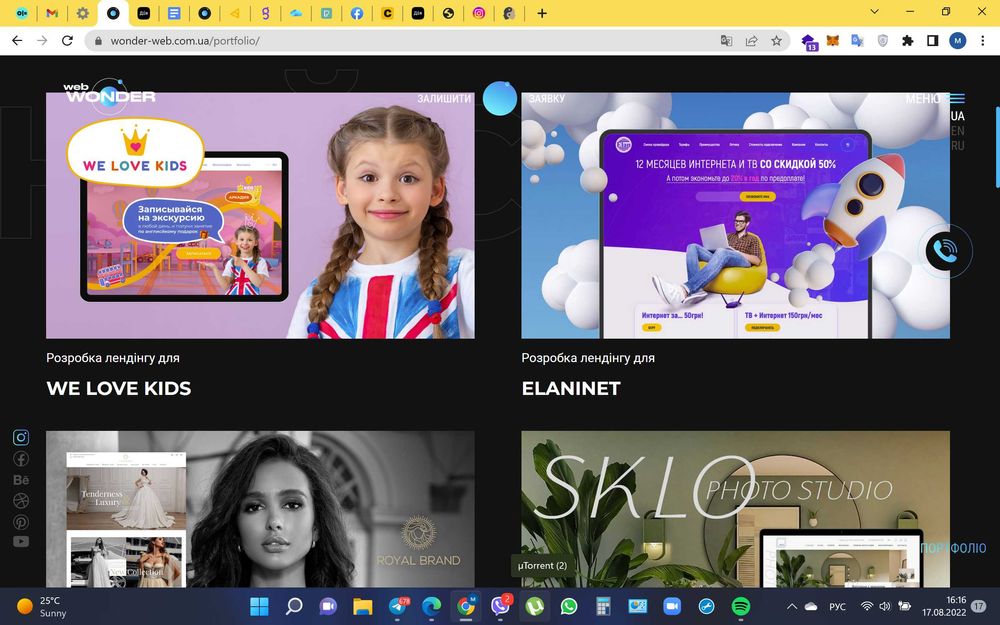Image resolution: width=1000 pixels, height=625 pixels.
Task: Open a new browser tab
Action: tap(541, 13)
